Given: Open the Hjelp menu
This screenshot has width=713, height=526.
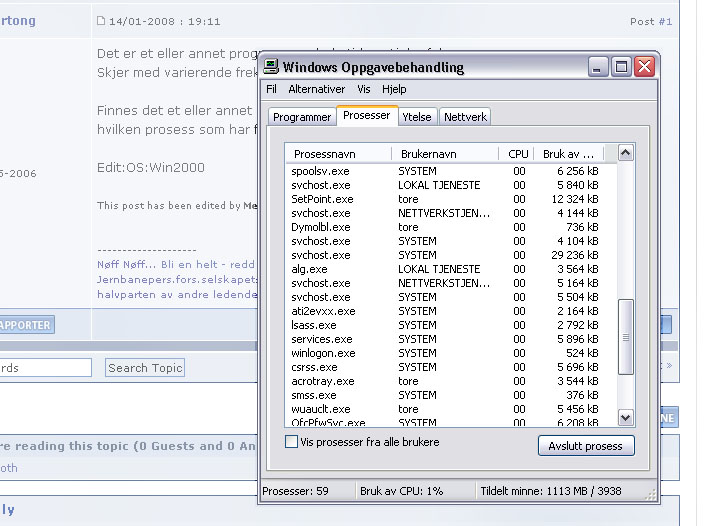Looking at the screenshot, I should pyautogui.click(x=394, y=89).
